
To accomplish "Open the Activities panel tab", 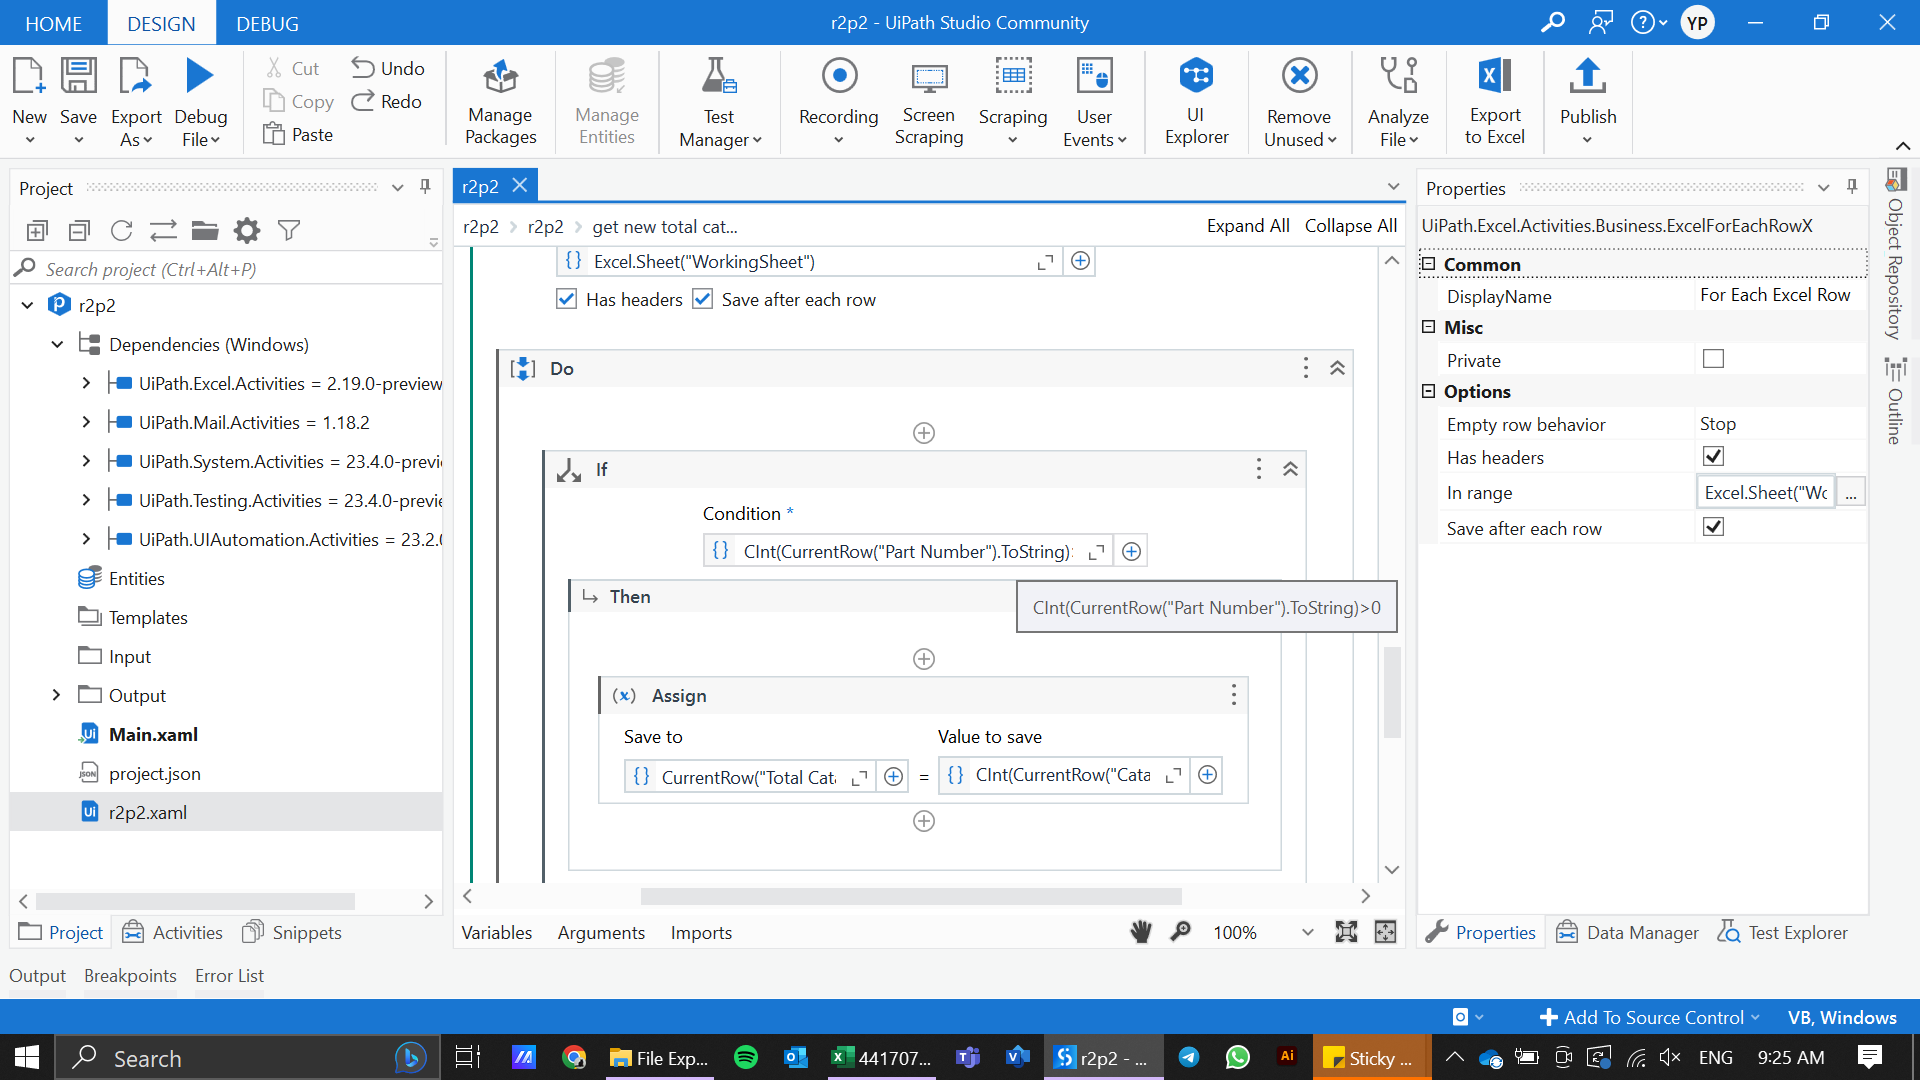I will point(172,932).
